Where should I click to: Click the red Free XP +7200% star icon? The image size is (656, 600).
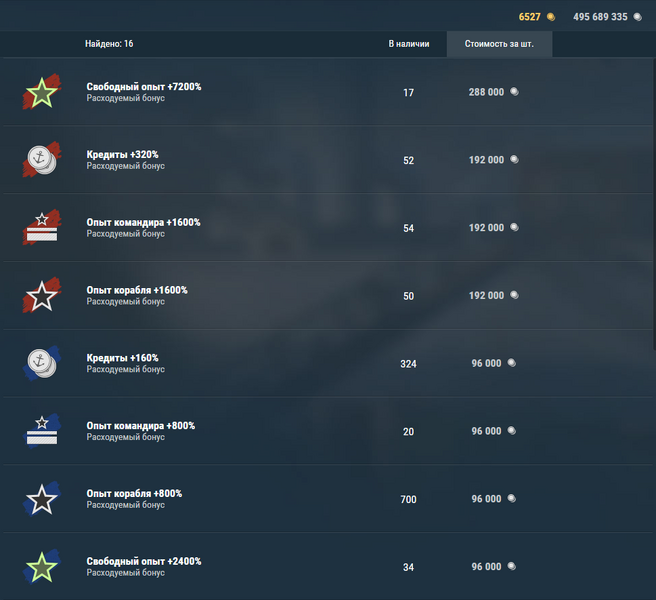click(42, 92)
